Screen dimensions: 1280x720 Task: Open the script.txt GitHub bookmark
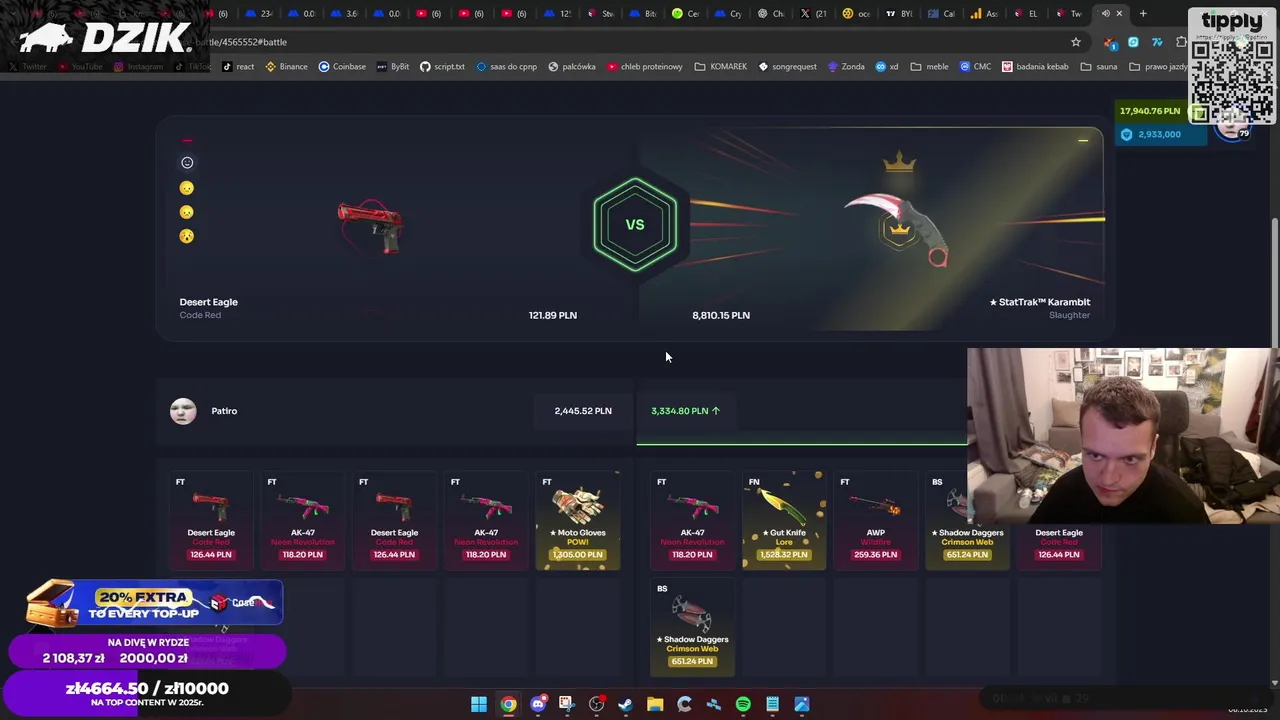pyautogui.click(x=442, y=67)
